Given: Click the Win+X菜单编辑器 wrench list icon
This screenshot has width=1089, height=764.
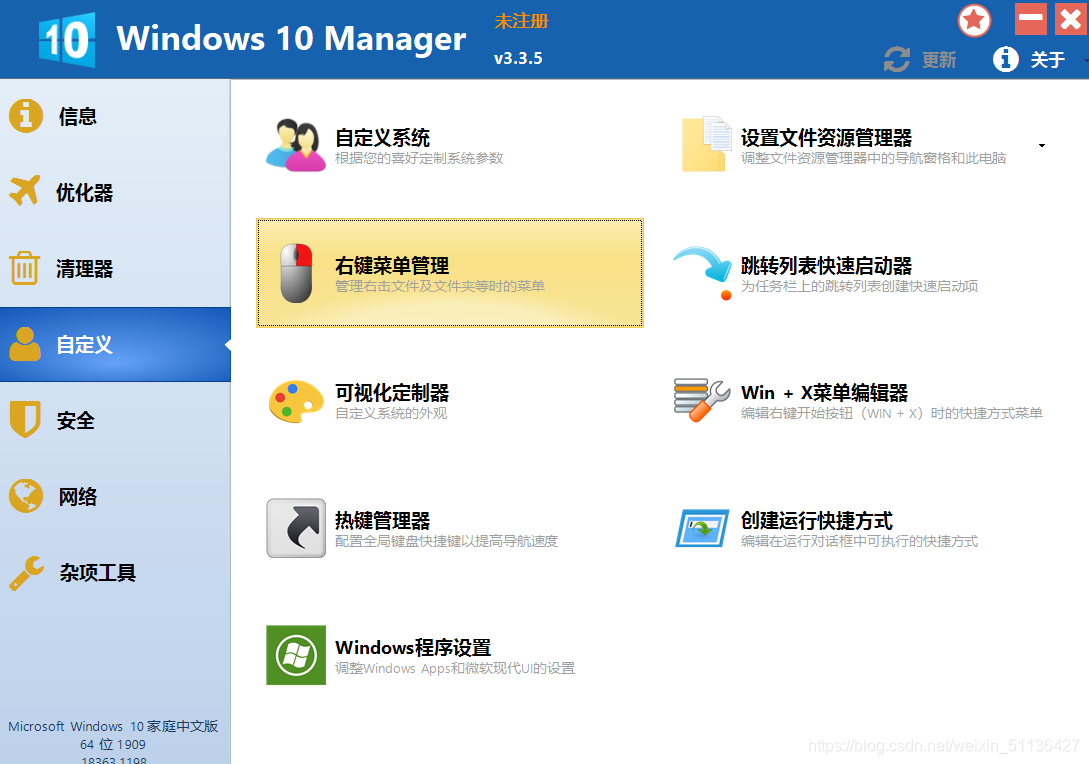Looking at the screenshot, I should [701, 399].
